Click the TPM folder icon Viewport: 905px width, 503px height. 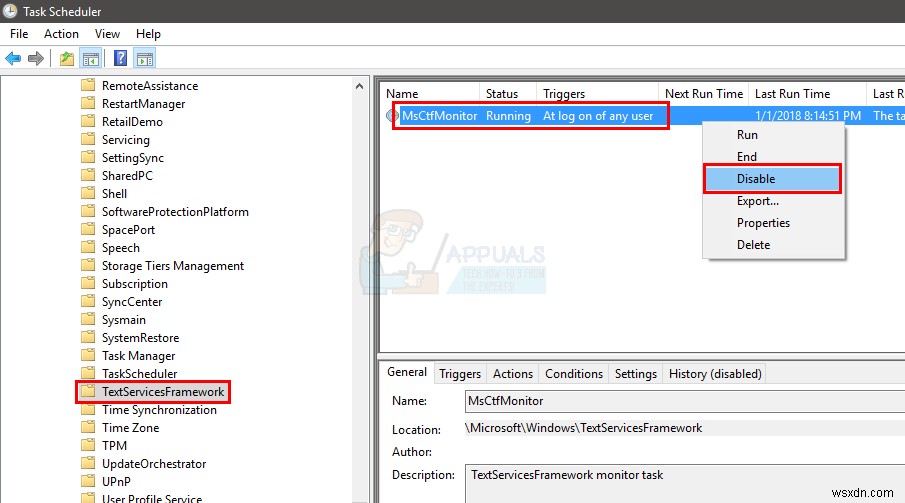(88, 445)
